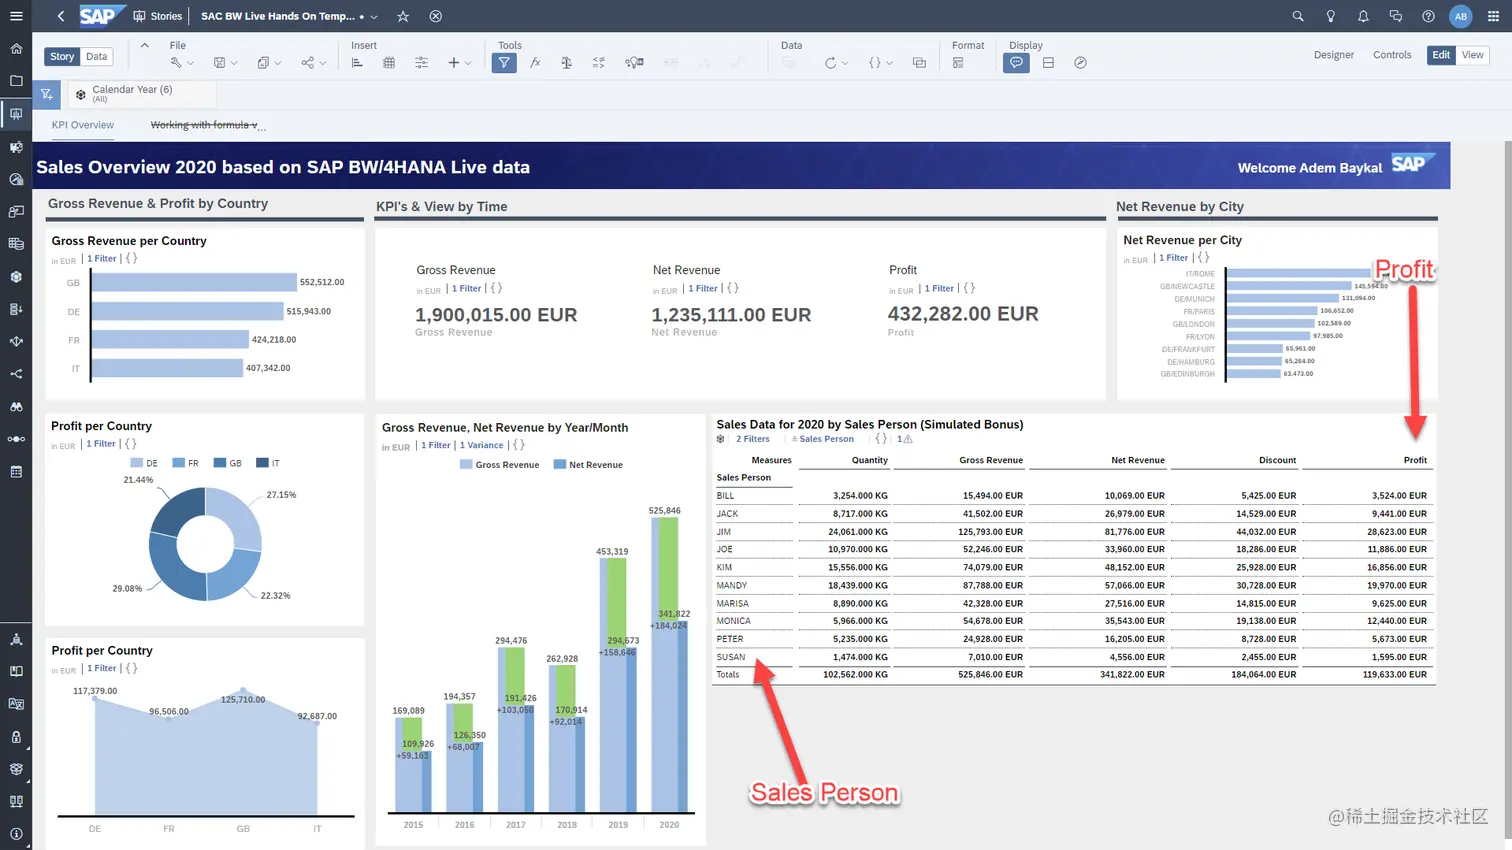The height and width of the screenshot is (850, 1512).
Task: Switch to View mode
Action: pos(1473,55)
